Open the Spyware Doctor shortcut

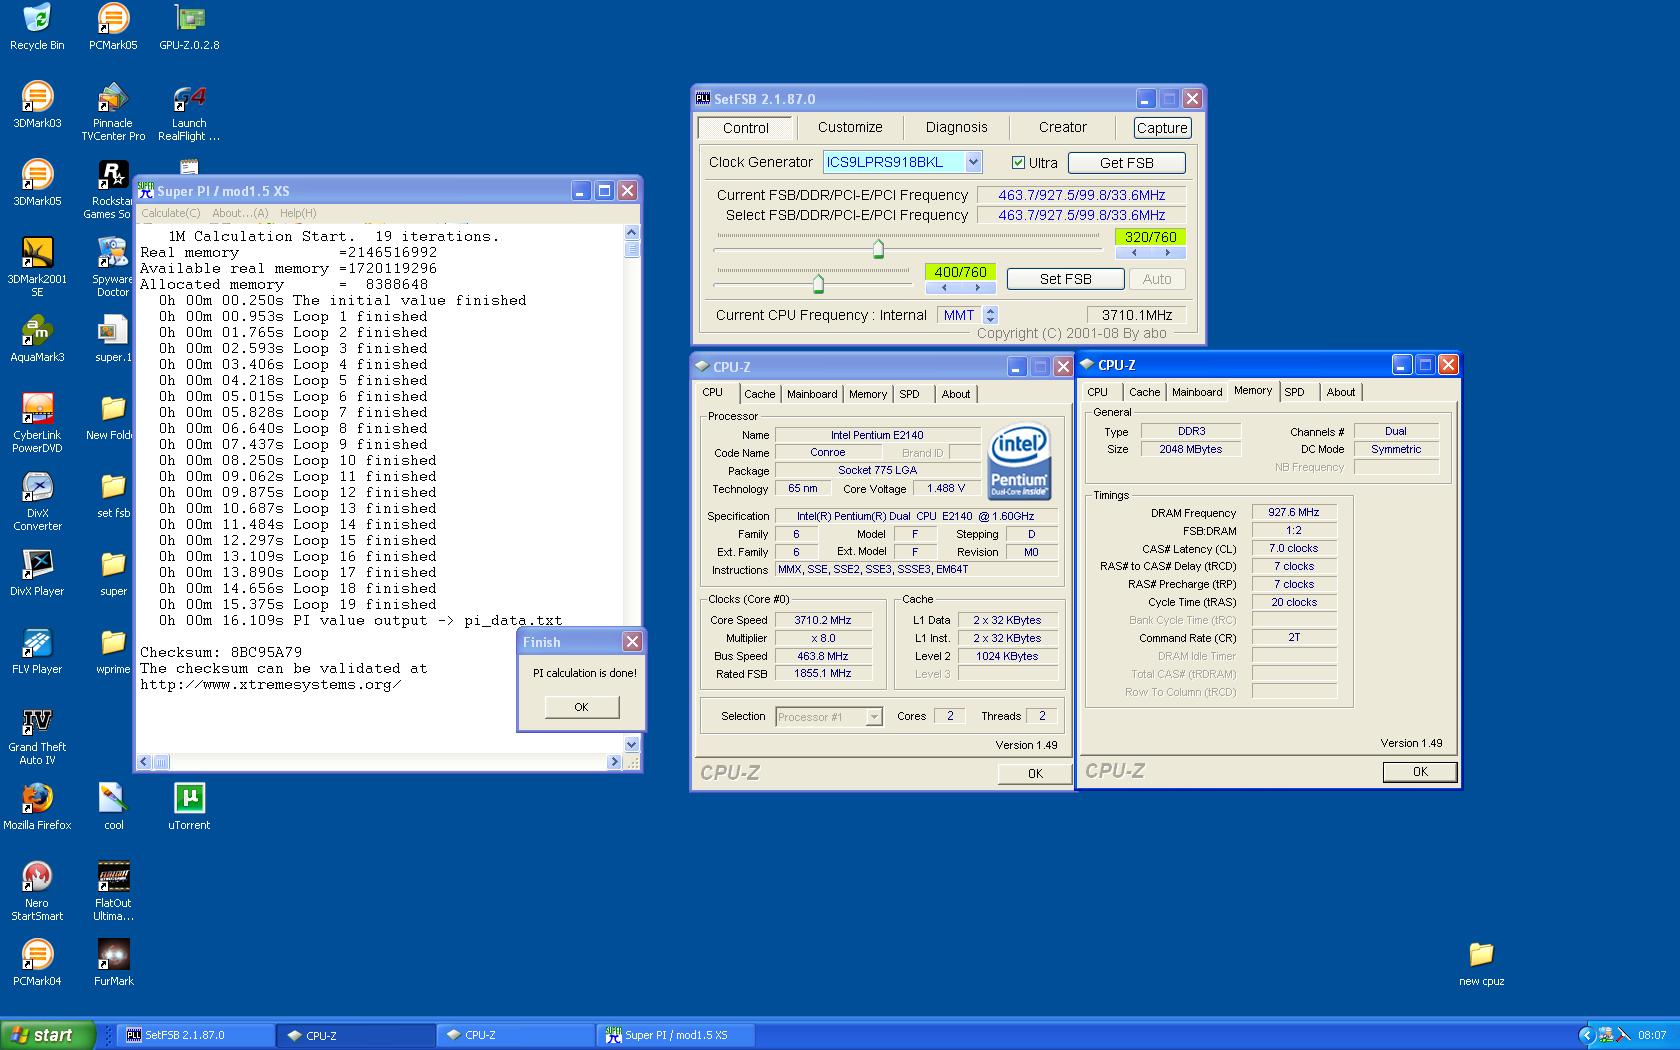pos(113,267)
